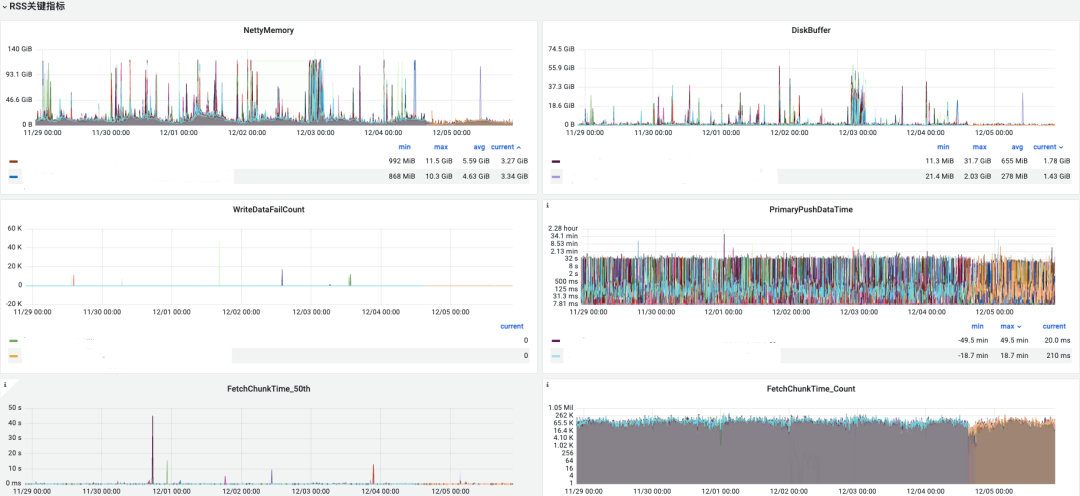Viewport: 1080px width, 496px height.
Task: Show info icon for PrimaryPushDataTime panel
Action: (548, 205)
